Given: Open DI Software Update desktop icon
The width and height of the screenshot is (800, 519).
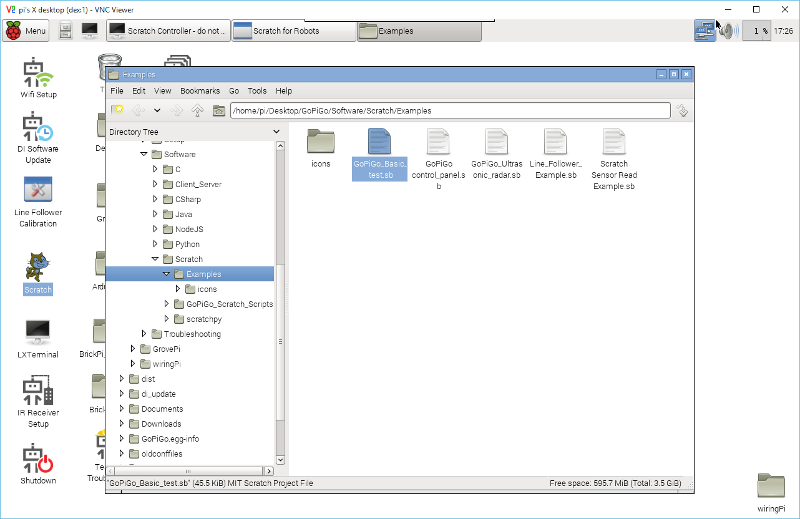Looking at the screenshot, I should [x=38, y=138].
